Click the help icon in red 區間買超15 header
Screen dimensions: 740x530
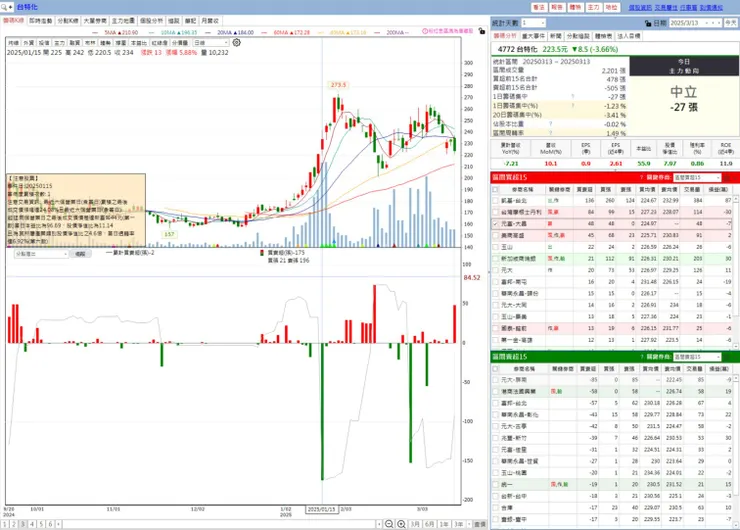click(641, 177)
